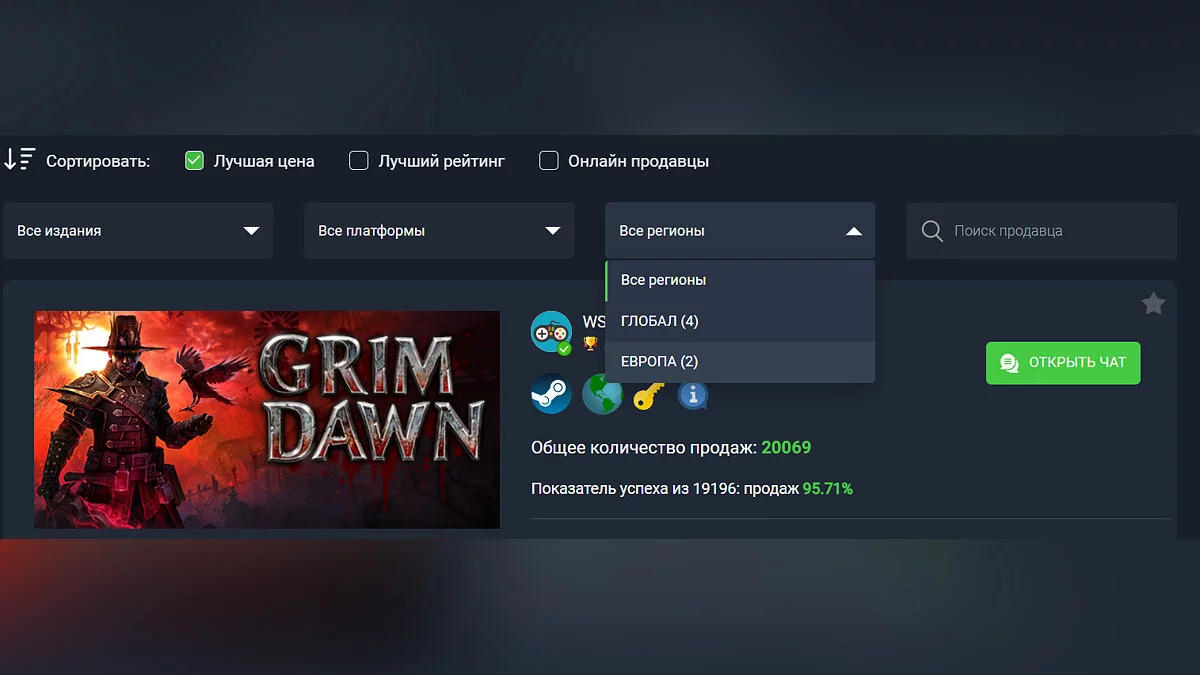The height and width of the screenshot is (675, 1200).
Task: Open the Все платформы dropdown
Action: (x=439, y=231)
